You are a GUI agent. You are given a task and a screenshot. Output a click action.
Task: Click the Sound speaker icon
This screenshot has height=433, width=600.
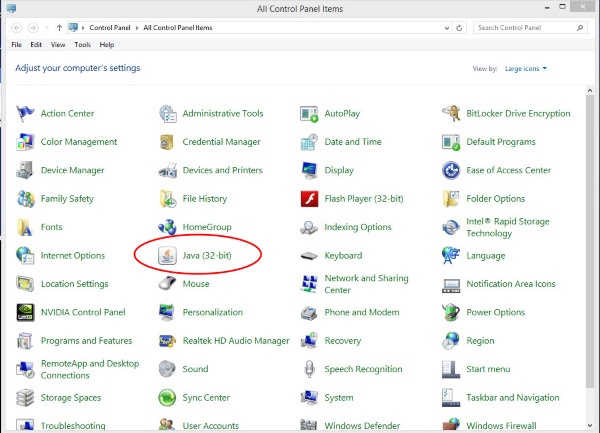(167, 369)
